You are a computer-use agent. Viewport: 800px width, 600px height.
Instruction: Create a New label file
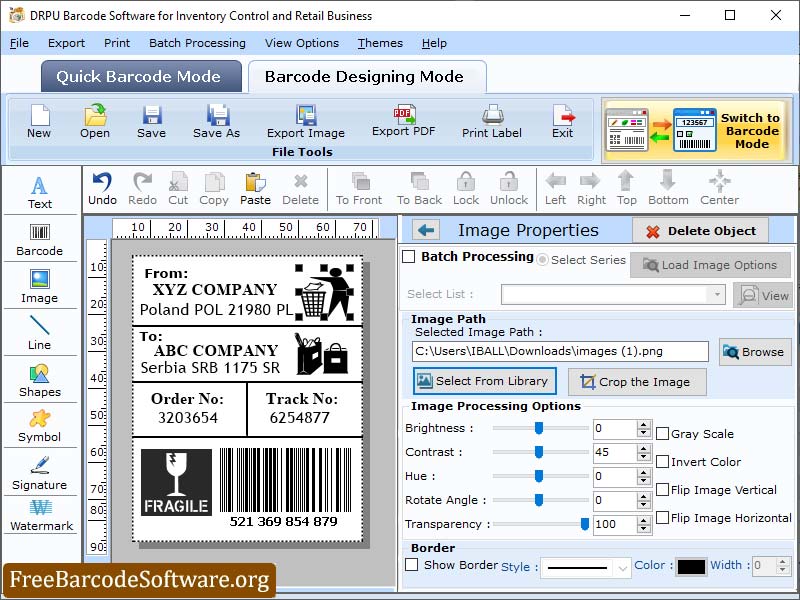point(39,121)
